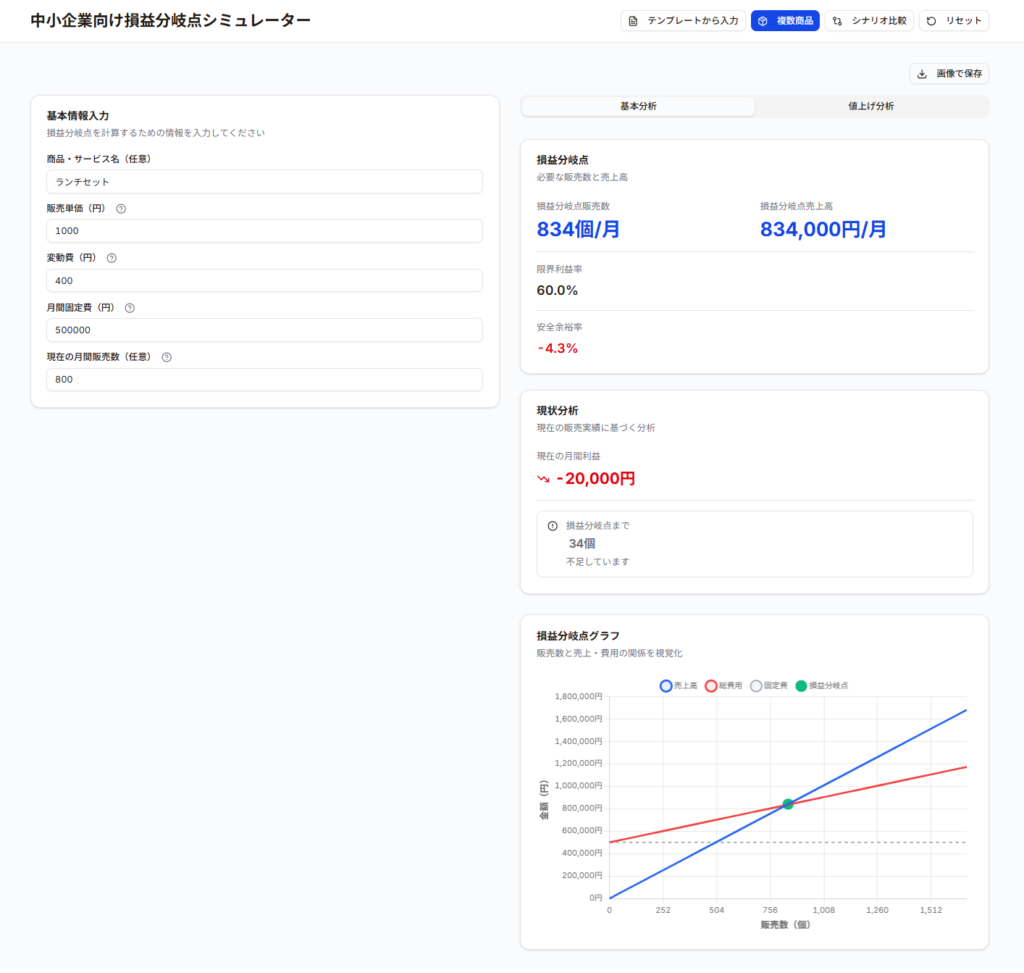The width and height of the screenshot is (1024, 973).
Task: Open シナリオ比較 scenario comparison
Action: [x=869, y=21]
